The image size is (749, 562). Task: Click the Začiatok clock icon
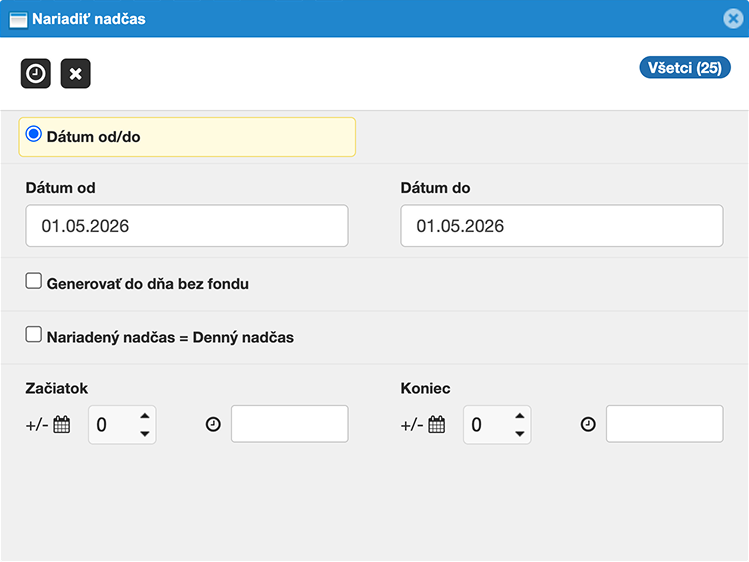pyautogui.click(x=213, y=424)
